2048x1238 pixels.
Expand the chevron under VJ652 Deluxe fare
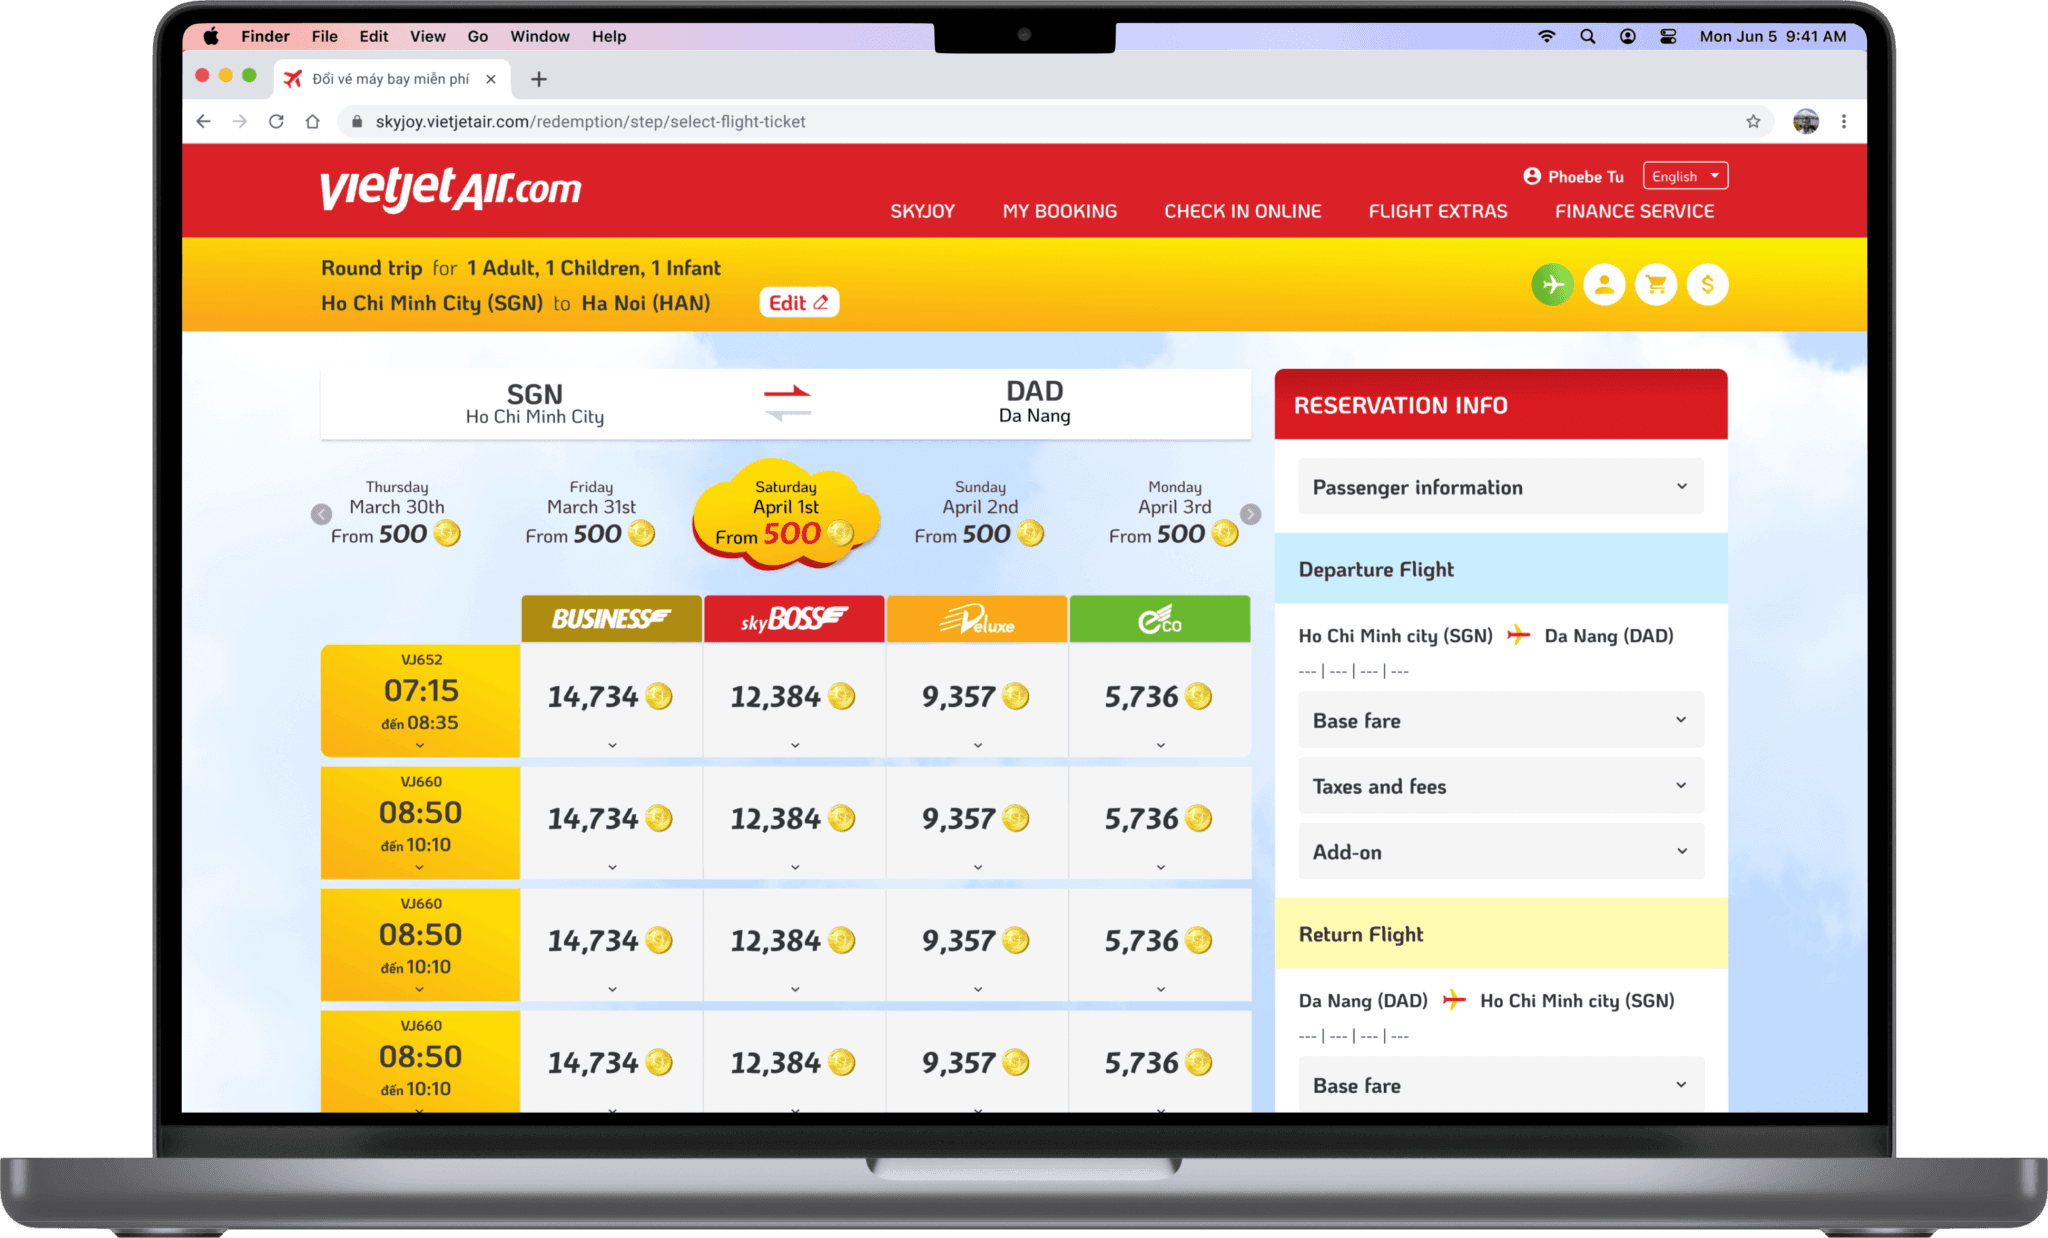tap(978, 745)
